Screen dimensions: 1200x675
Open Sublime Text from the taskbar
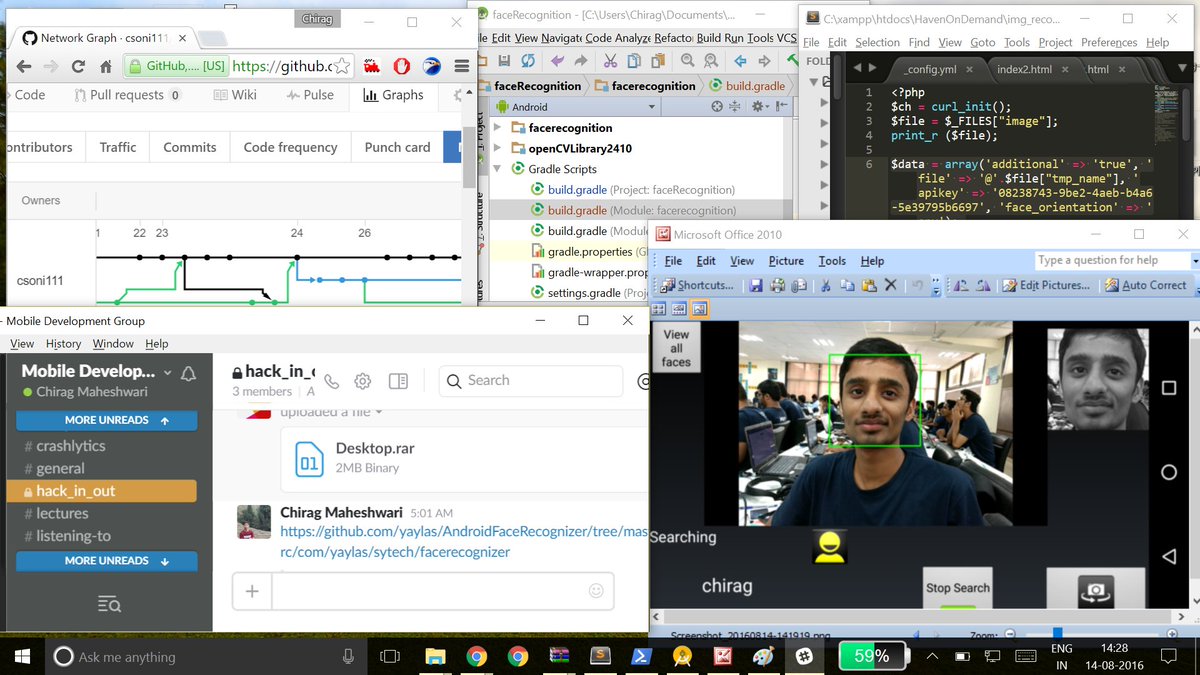(x=599, y=657)
